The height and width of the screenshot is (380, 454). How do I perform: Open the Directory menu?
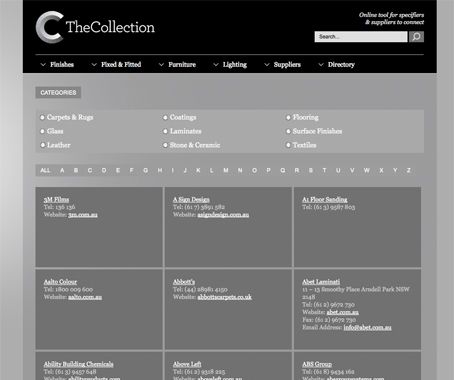click(341, 65)
